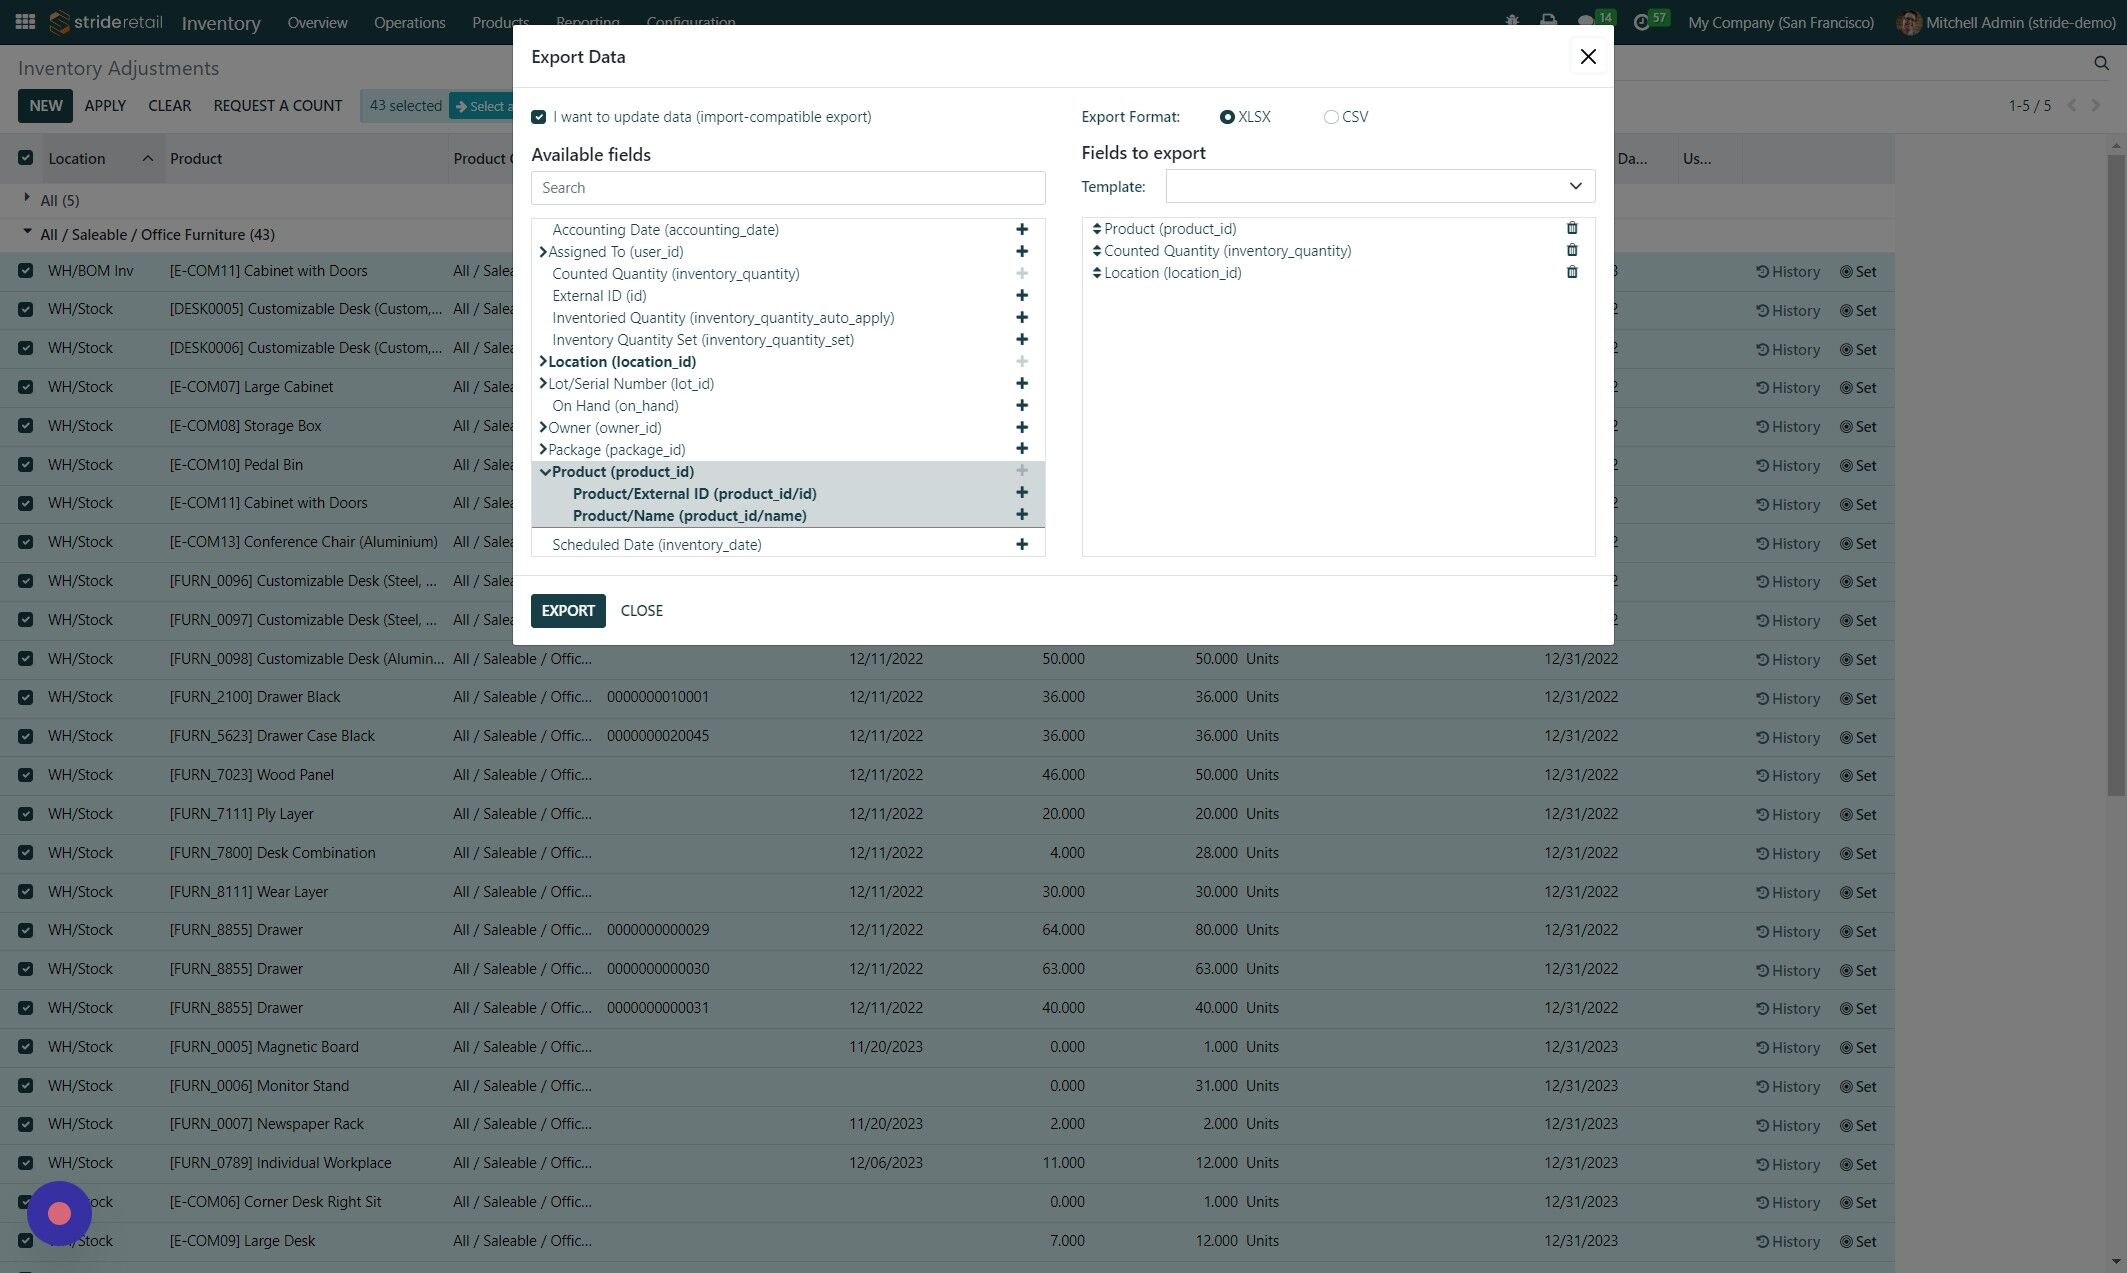The width and height of the screenshot is (2127, 1273).
Task: Add Product/Name field via plus icon
Action: [x=1021, y=515]
